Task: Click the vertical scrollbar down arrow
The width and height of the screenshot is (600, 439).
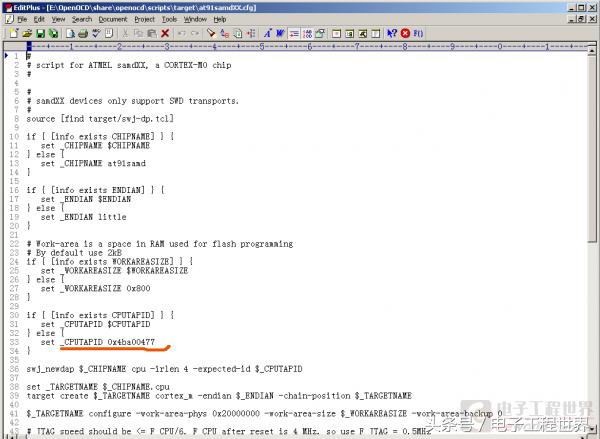Action: point(592,429)
